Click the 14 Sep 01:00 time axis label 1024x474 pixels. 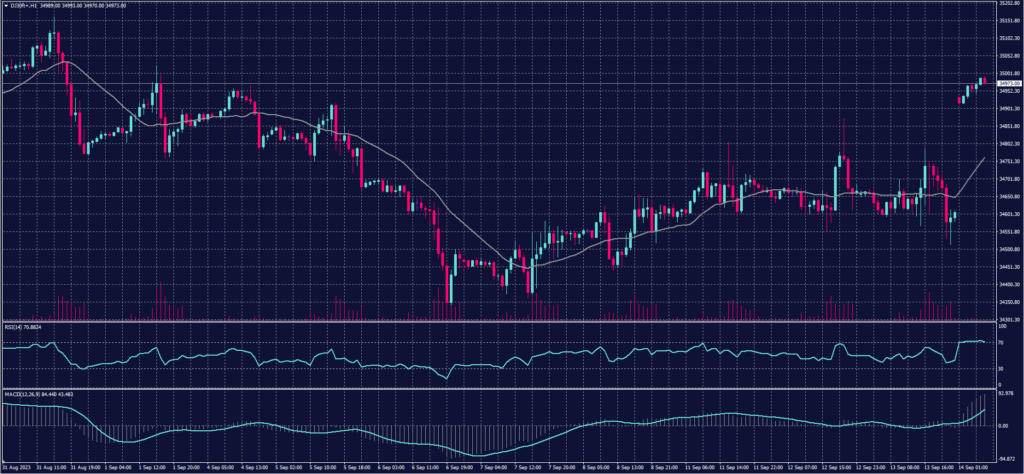pos(973,467)
